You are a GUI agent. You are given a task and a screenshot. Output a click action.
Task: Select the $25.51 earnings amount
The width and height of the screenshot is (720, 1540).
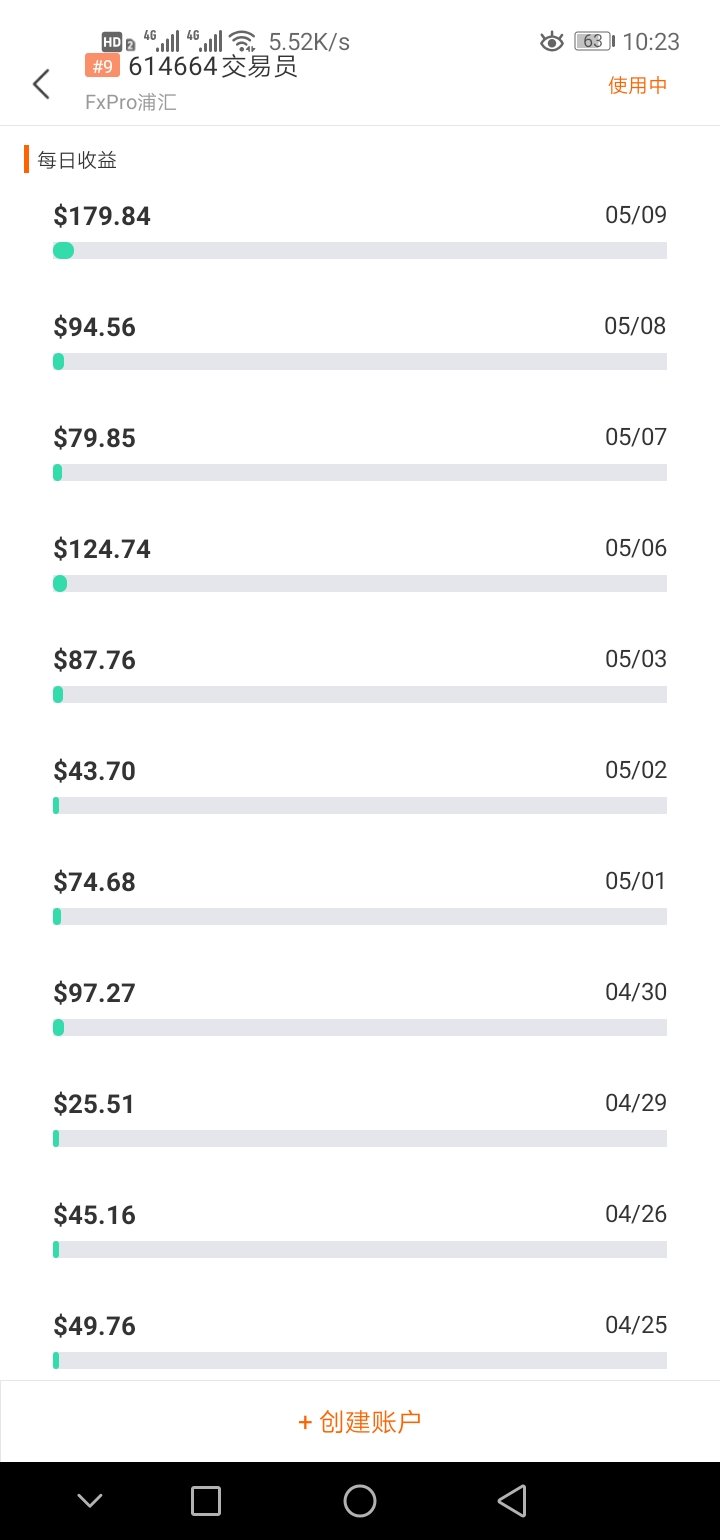94,1104
